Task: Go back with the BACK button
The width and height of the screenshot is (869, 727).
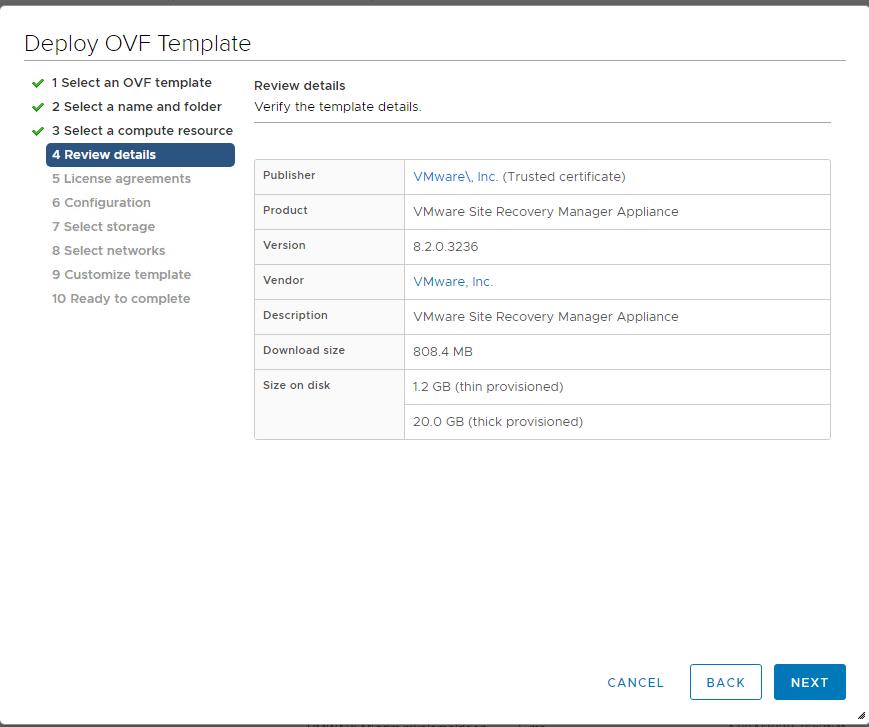Action: click(725, 682)
